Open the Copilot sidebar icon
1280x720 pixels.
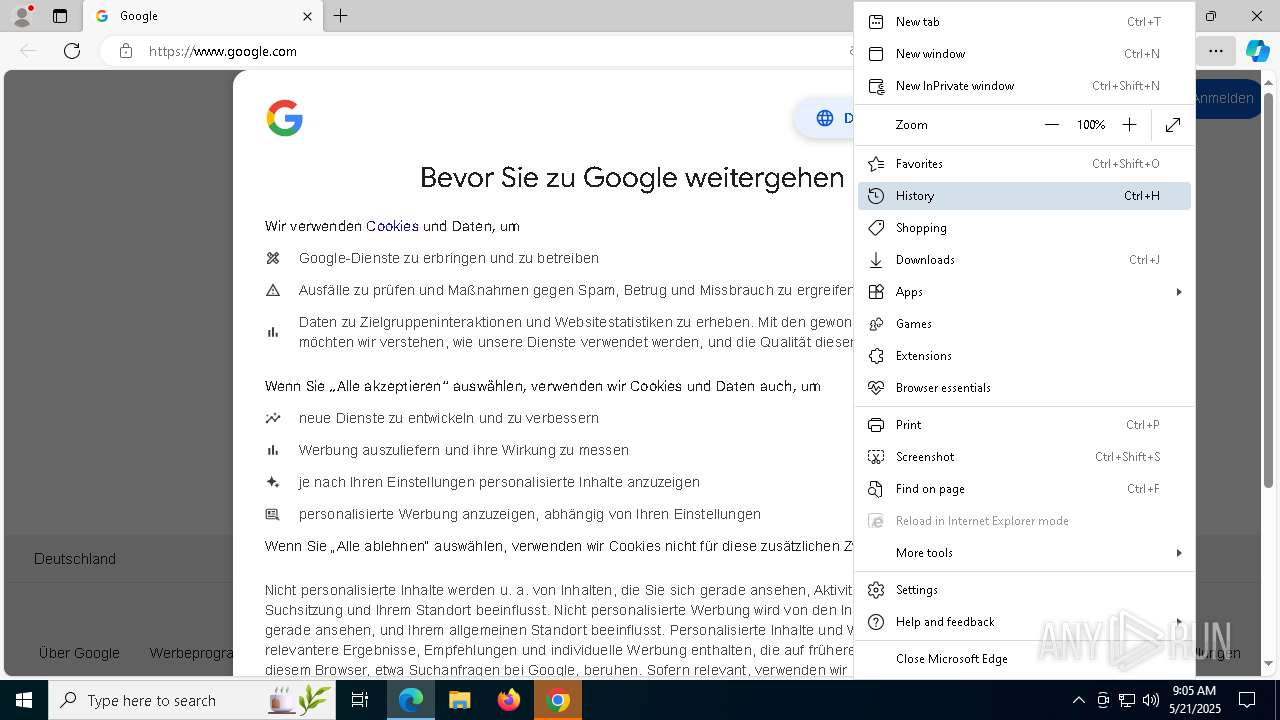[1257, 51]
